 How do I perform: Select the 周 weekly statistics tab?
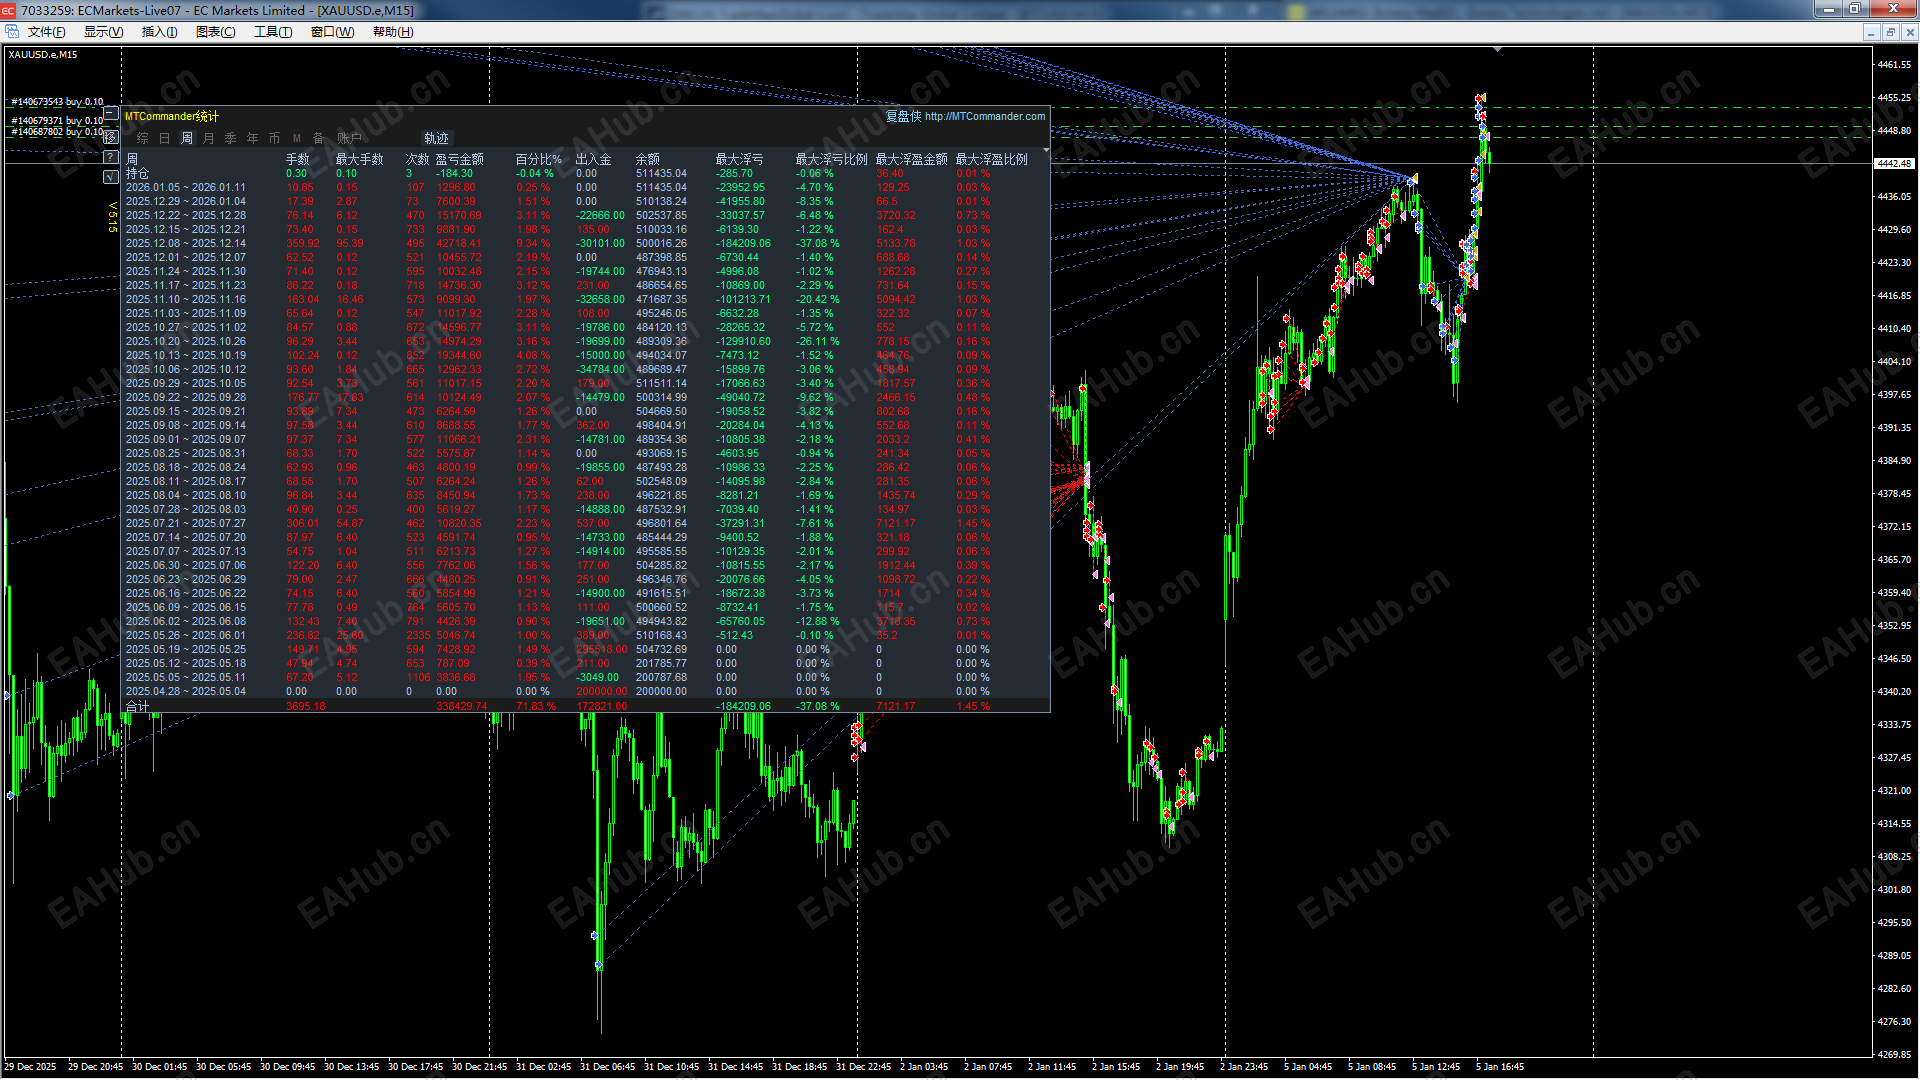[x=187, y=138]
